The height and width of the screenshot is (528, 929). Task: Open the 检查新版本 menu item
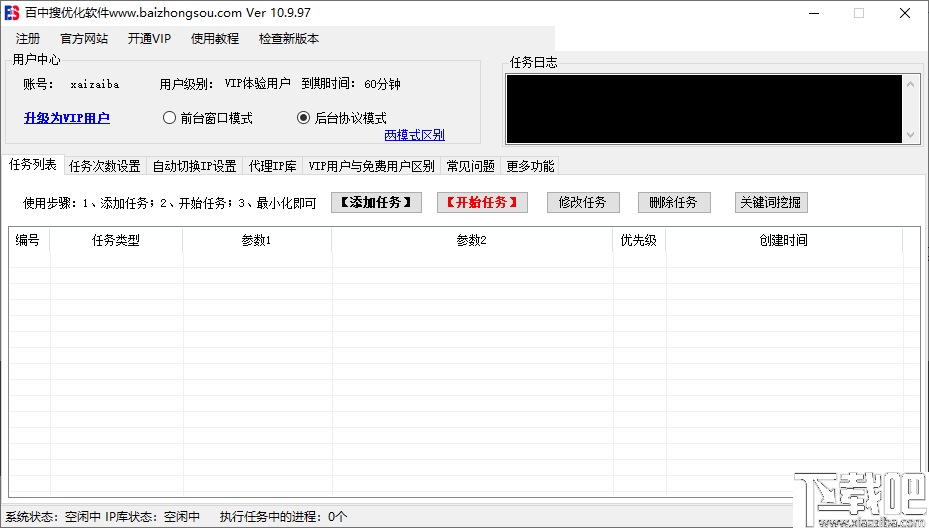point(289,39)
